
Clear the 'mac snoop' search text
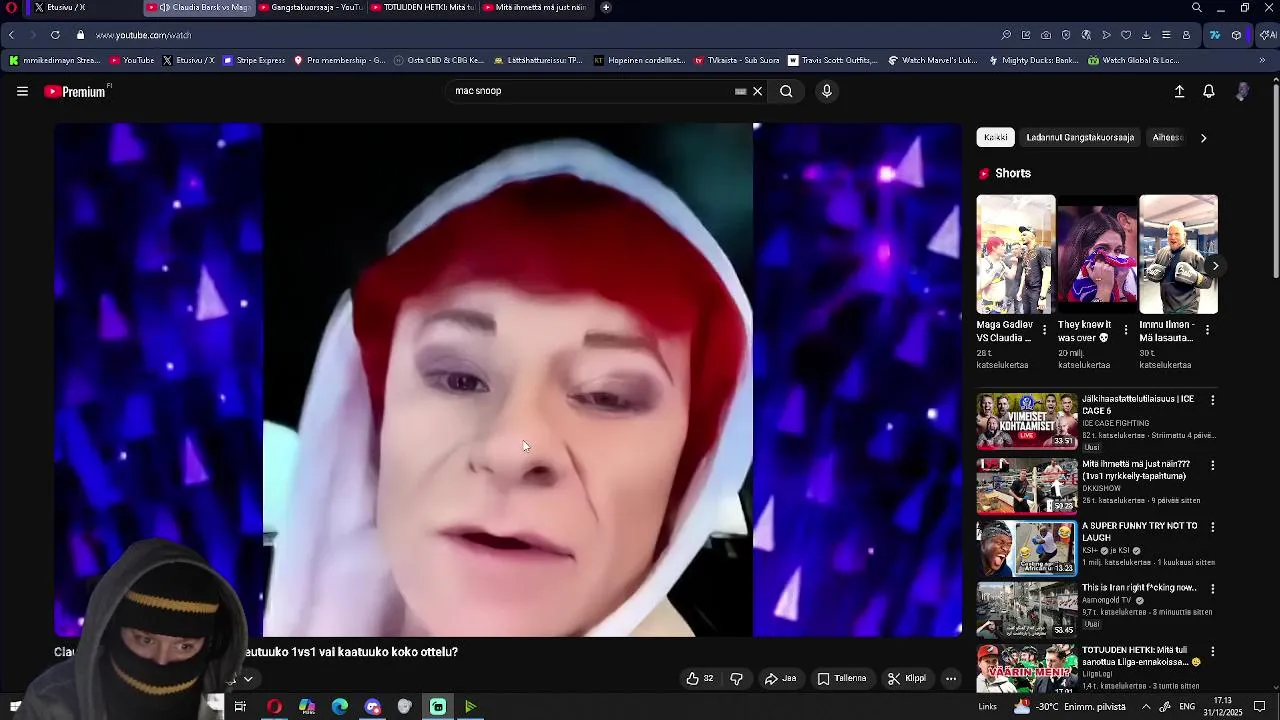pyautogui.click(x=757, y=91)
